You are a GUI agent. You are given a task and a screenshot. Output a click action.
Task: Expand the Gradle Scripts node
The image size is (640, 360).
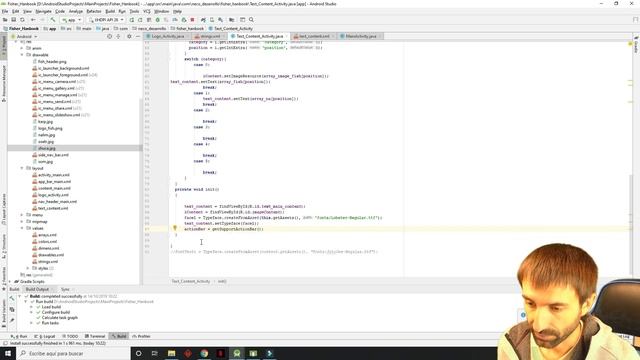click(x=10, y=282)
